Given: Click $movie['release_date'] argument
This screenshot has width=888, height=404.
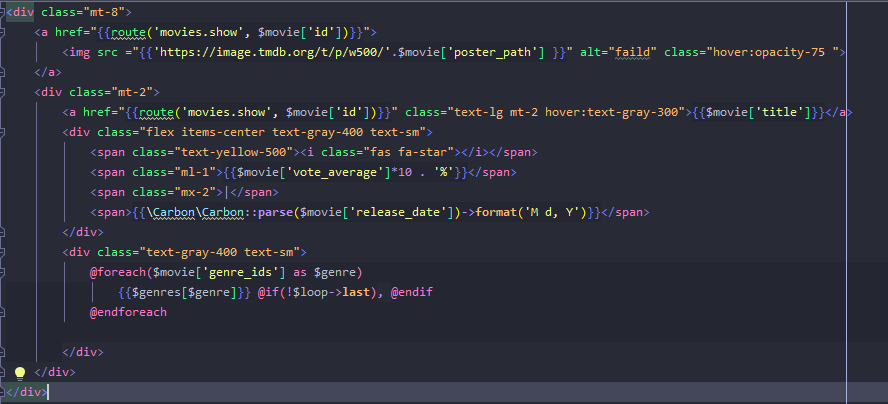Looking at the screenshot, I should coord(378,212).
